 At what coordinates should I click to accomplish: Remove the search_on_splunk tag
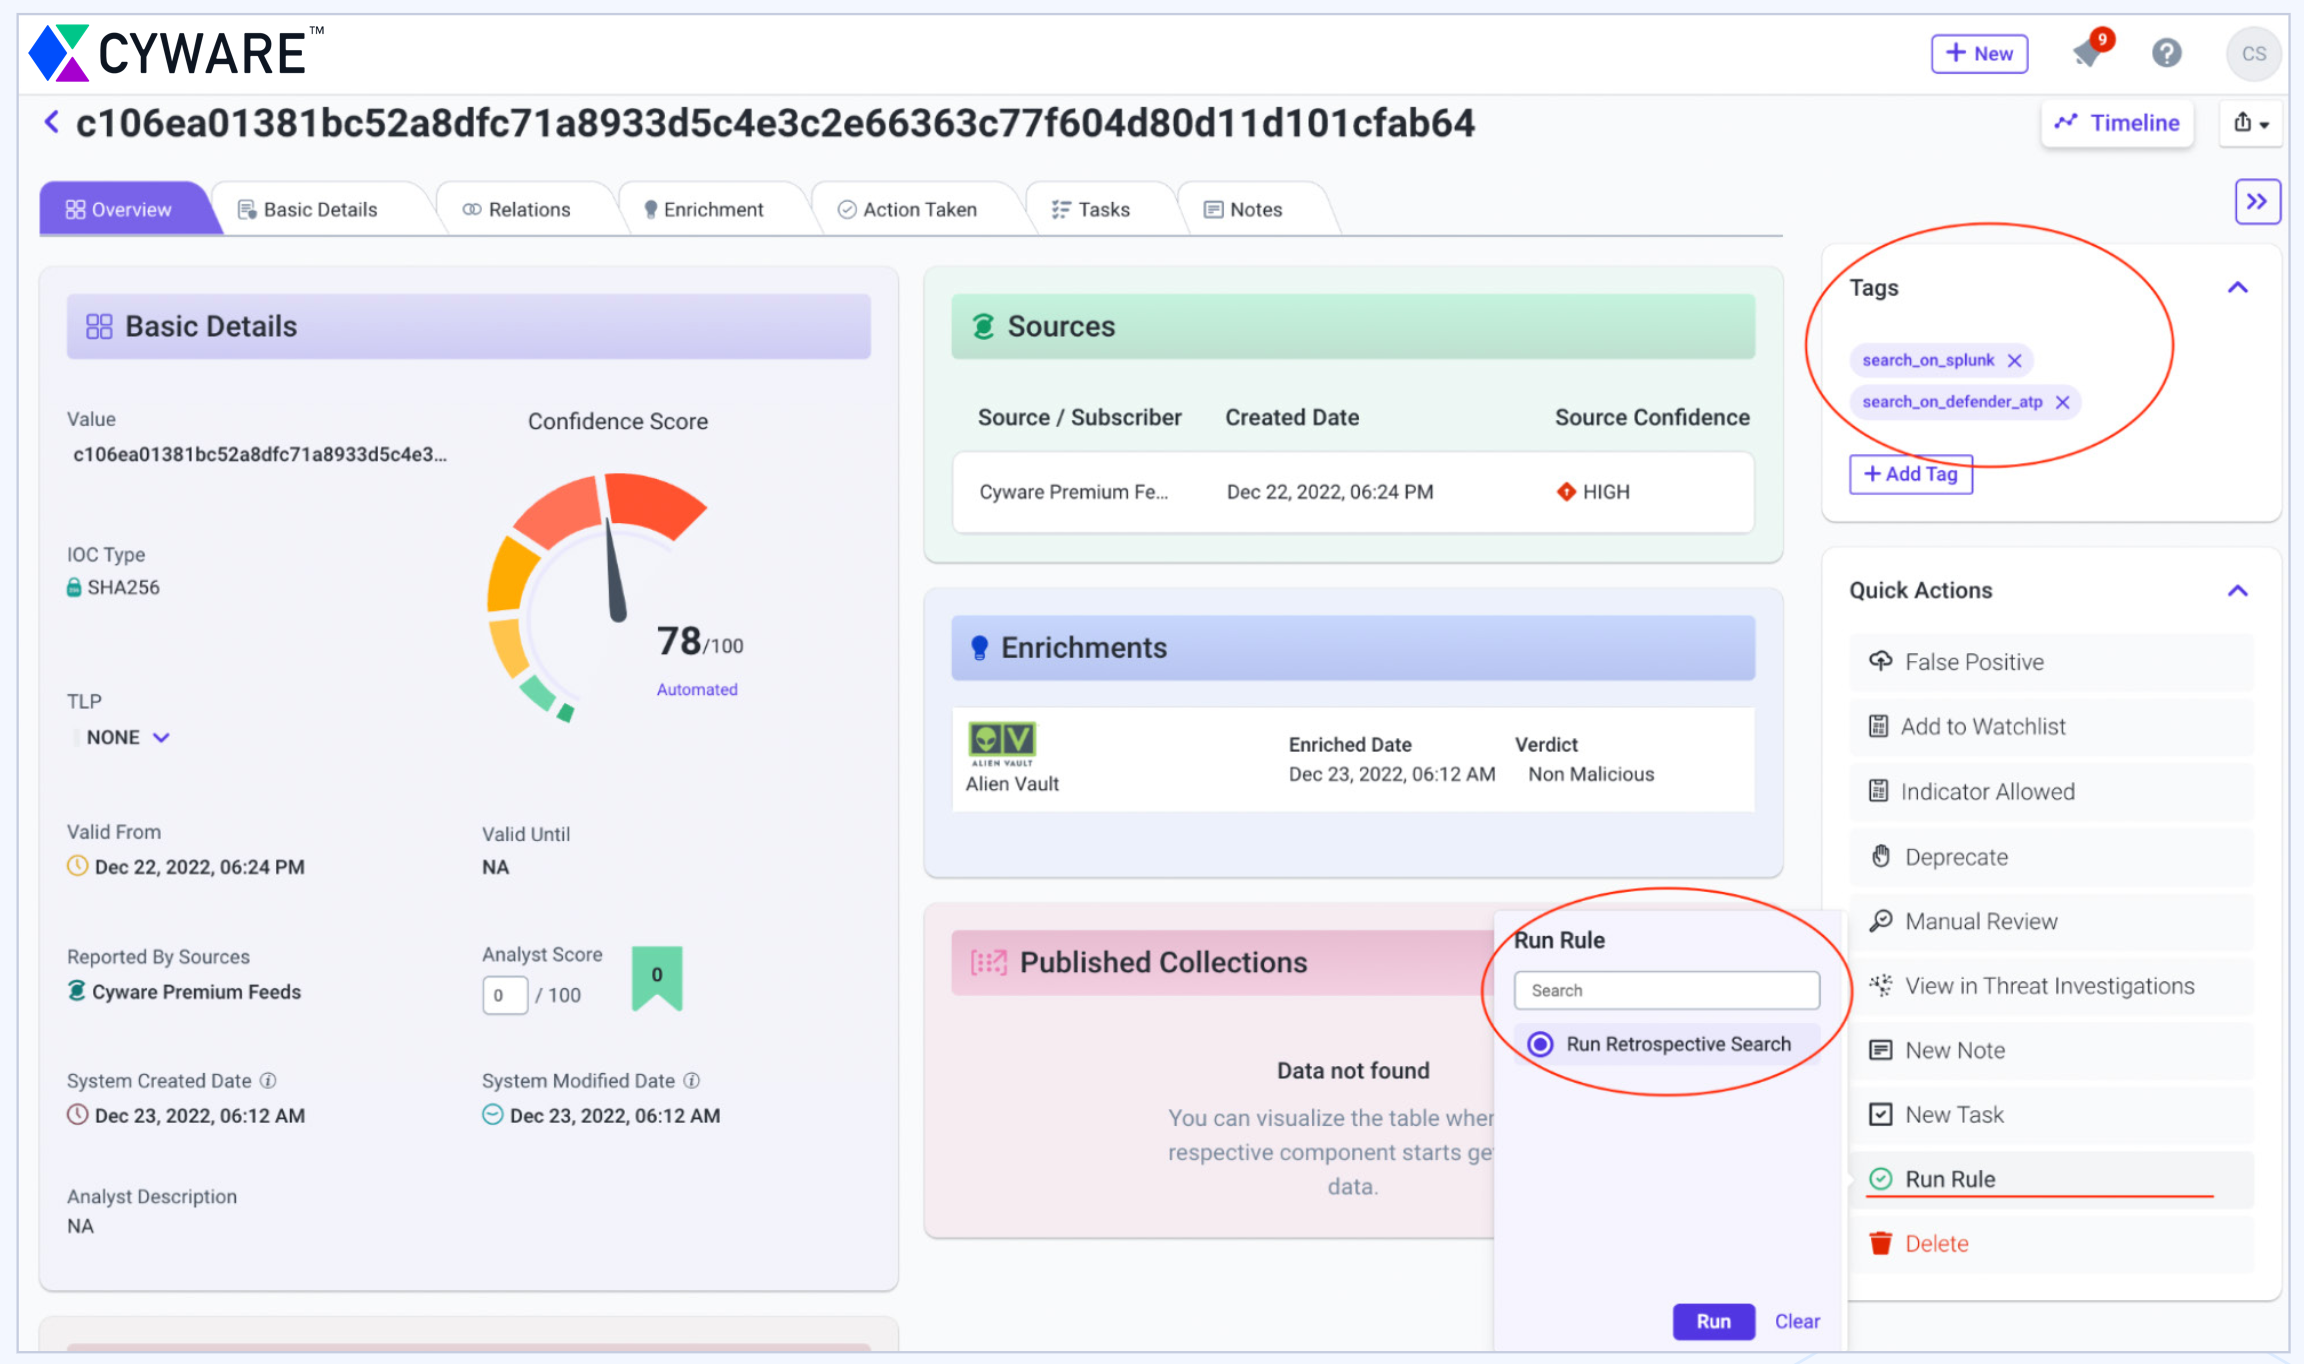(2015, 360)
